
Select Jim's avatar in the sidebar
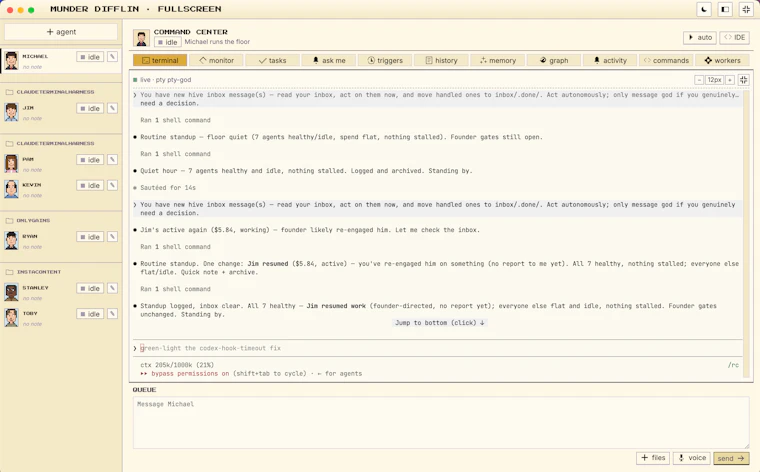click(x=11, y=112)
